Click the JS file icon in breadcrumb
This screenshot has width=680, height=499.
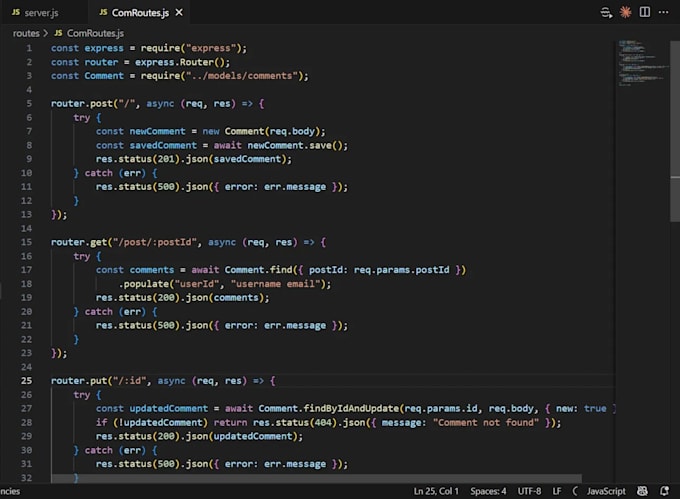click(58, 33)
